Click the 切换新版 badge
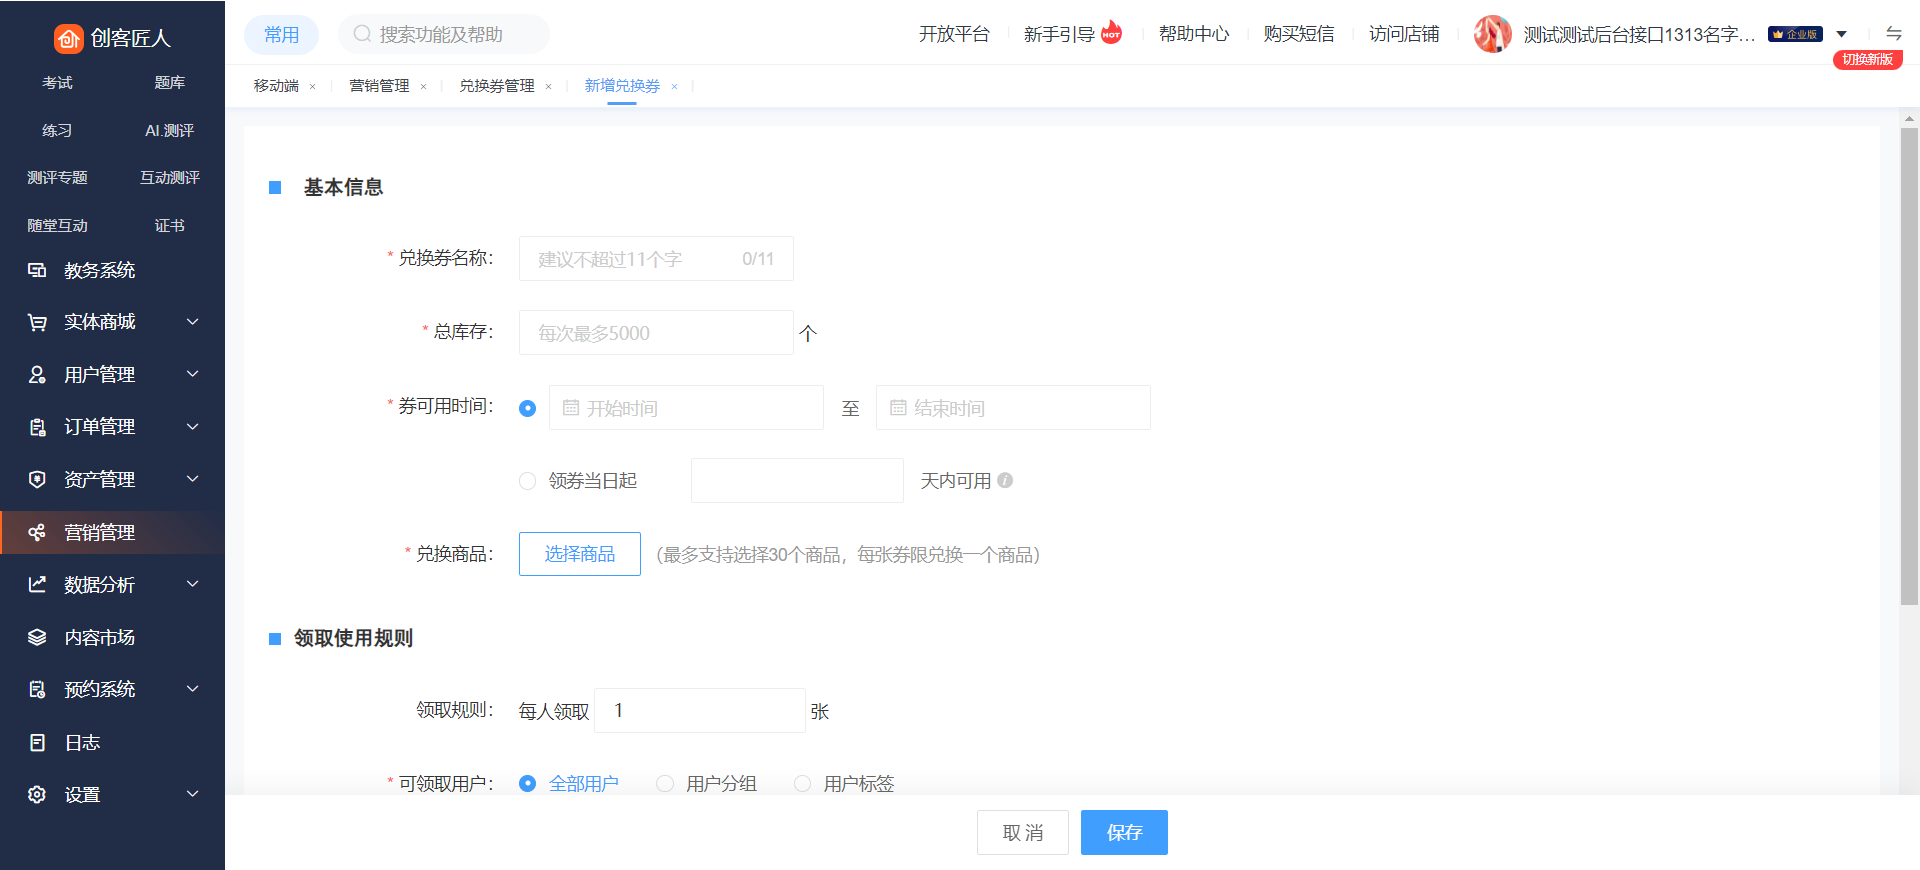 [1867, 59]
